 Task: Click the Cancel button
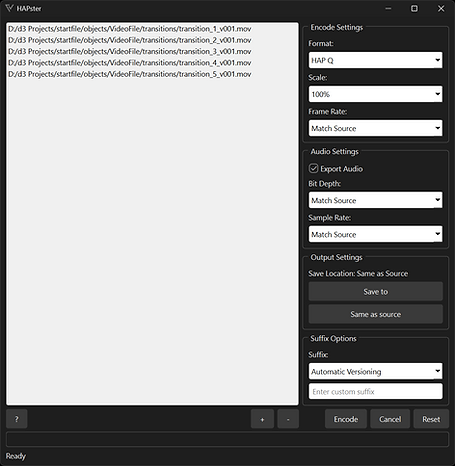click(x=390, y=419)
